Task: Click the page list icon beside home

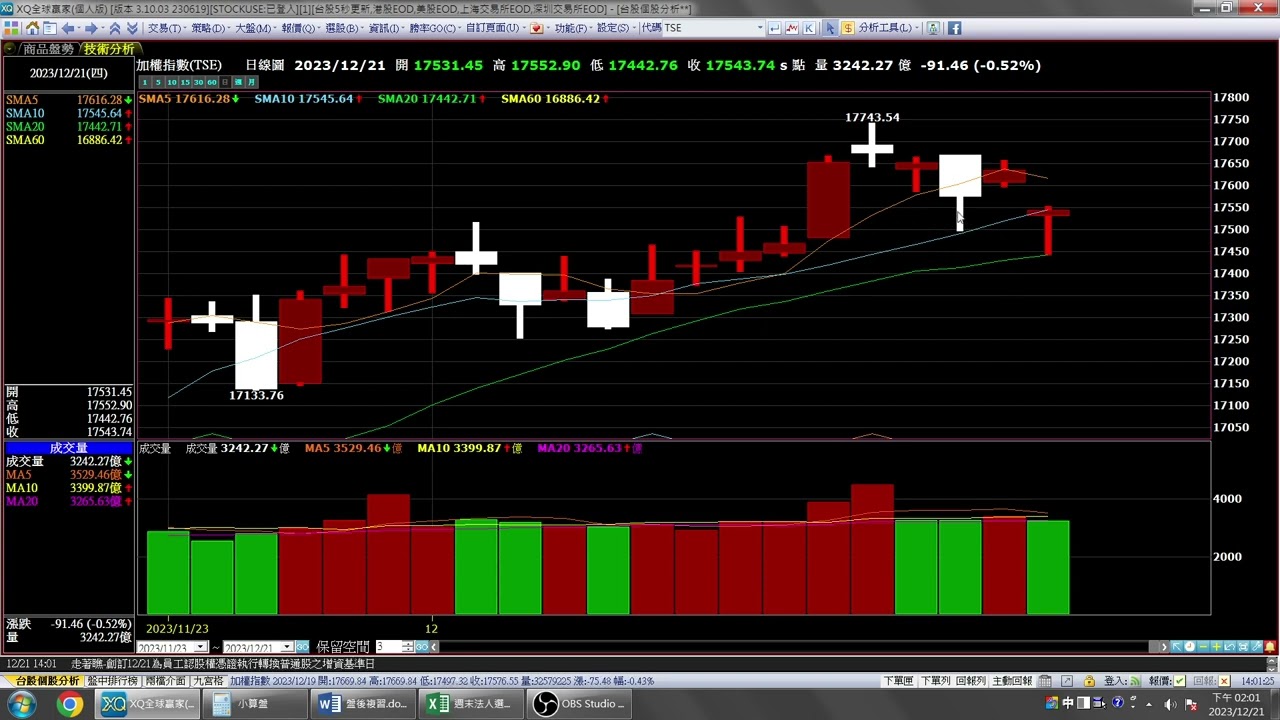Action: tap(50, 28)
